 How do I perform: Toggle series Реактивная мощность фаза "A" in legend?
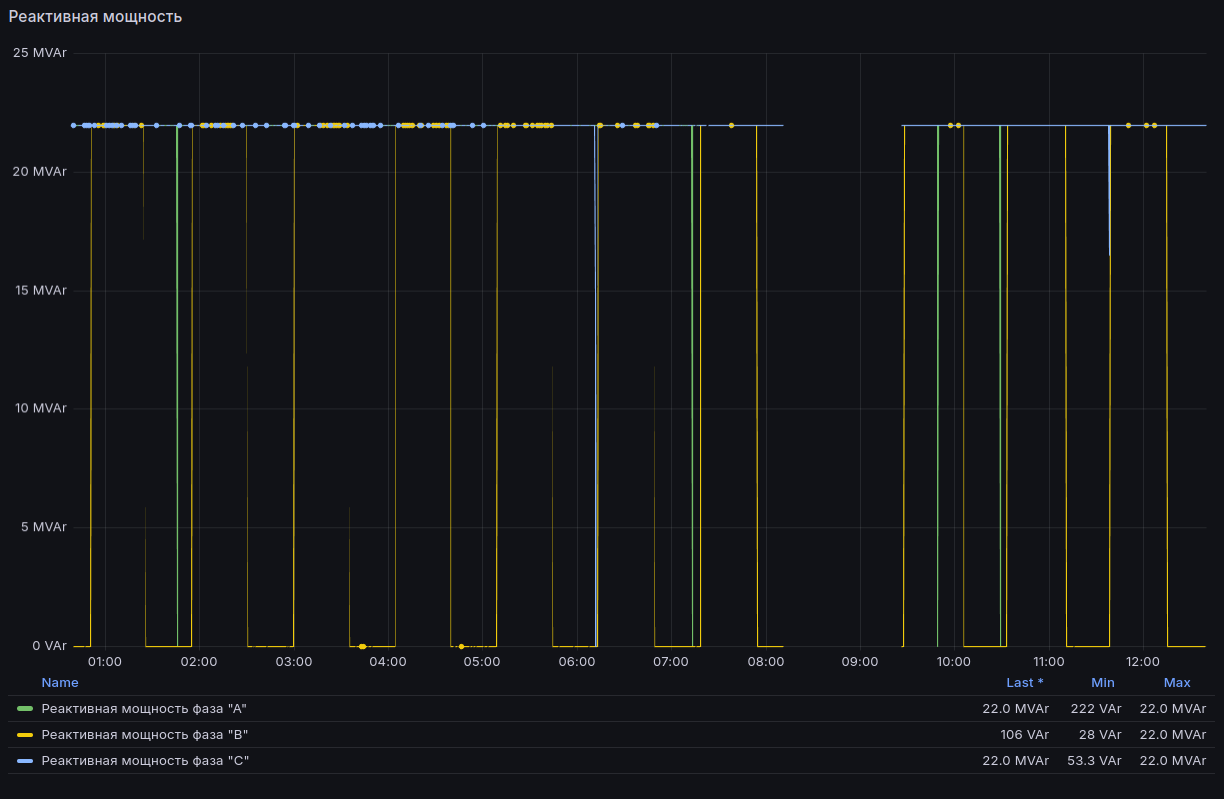click(x=144, y=709)
